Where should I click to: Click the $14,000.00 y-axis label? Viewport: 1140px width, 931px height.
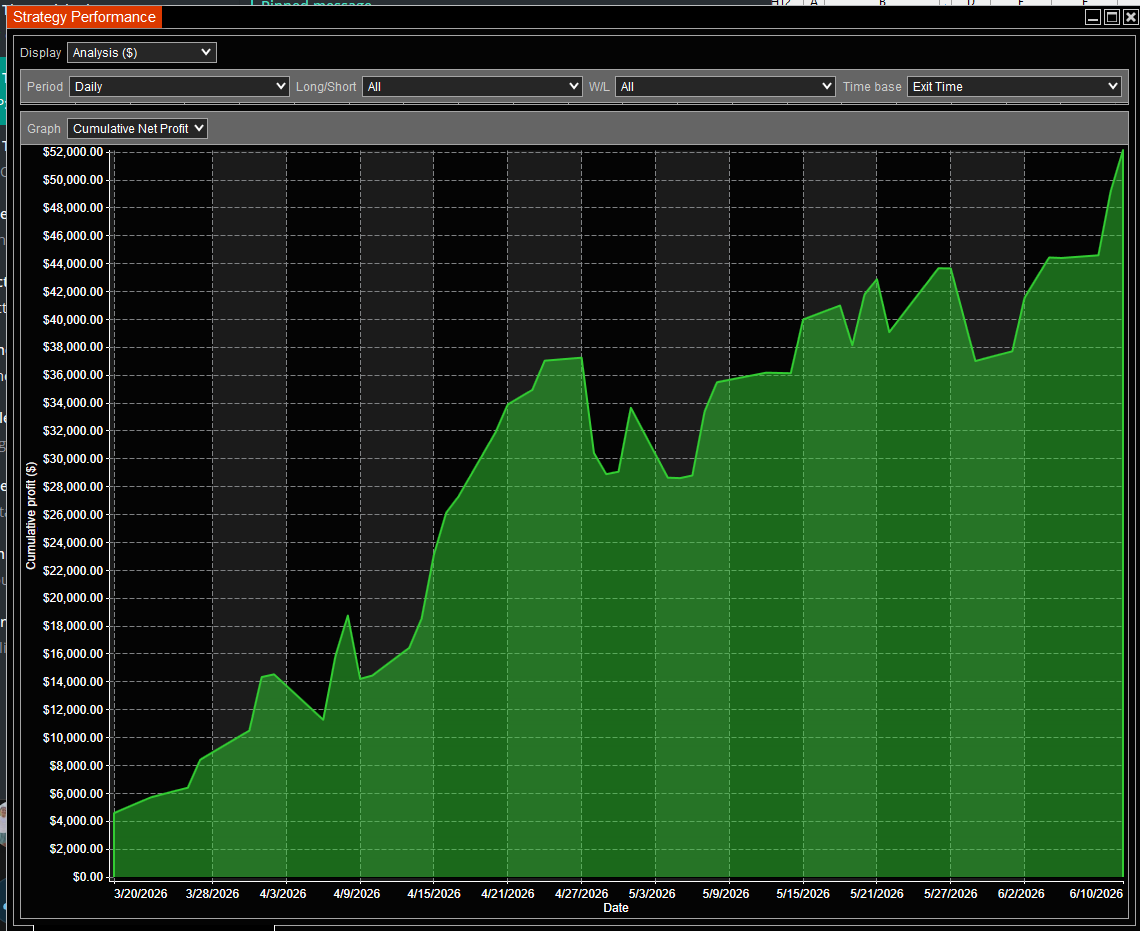tap(73, 682)
